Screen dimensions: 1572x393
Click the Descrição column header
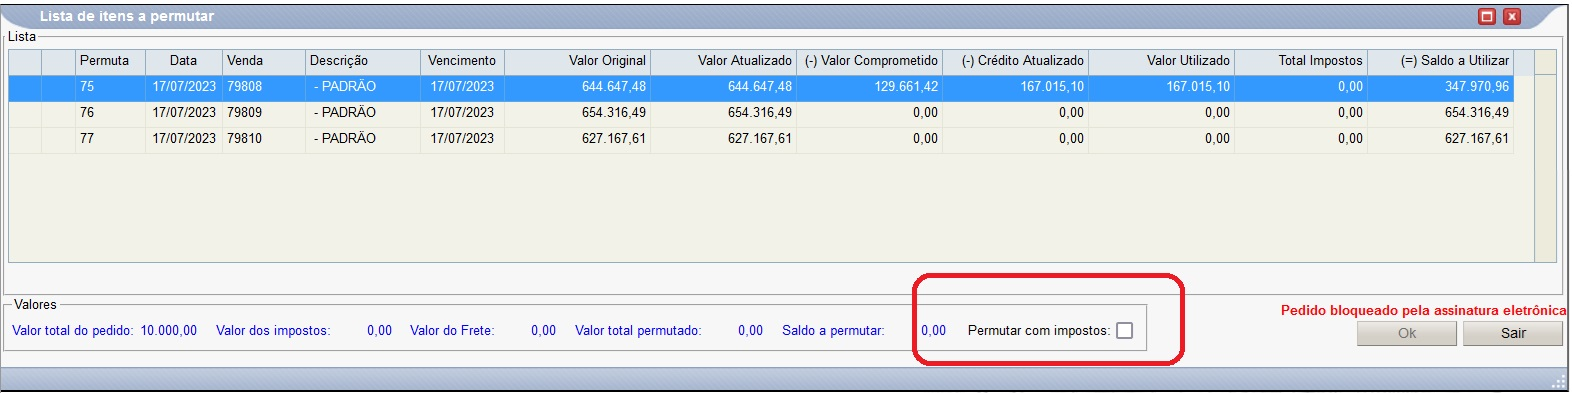coord(363,61)
